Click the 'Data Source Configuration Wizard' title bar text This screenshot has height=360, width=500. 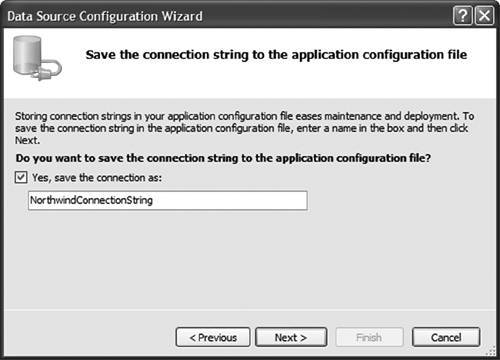tap(105, 16)
